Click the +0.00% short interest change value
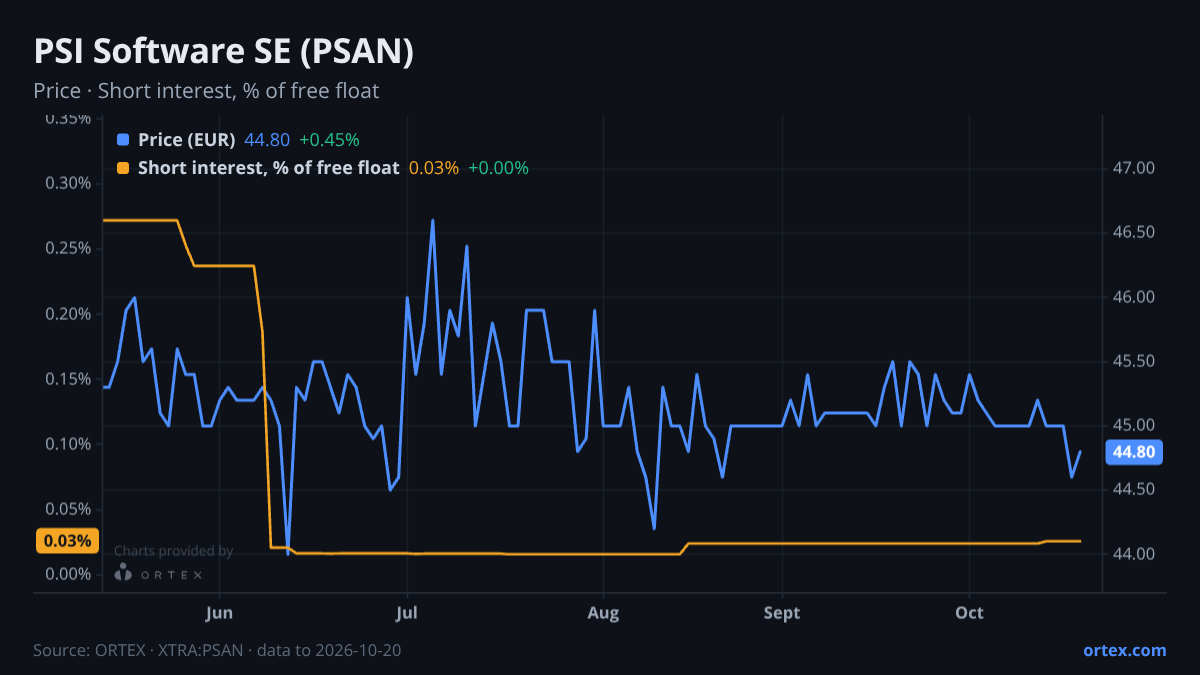The width and height of the screenshot is (1200, 675). (x=498, y=168)
